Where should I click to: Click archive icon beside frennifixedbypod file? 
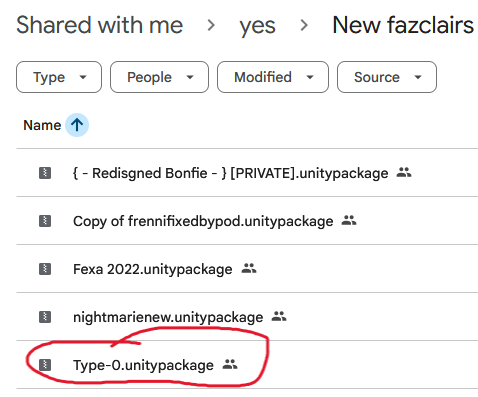45,221
